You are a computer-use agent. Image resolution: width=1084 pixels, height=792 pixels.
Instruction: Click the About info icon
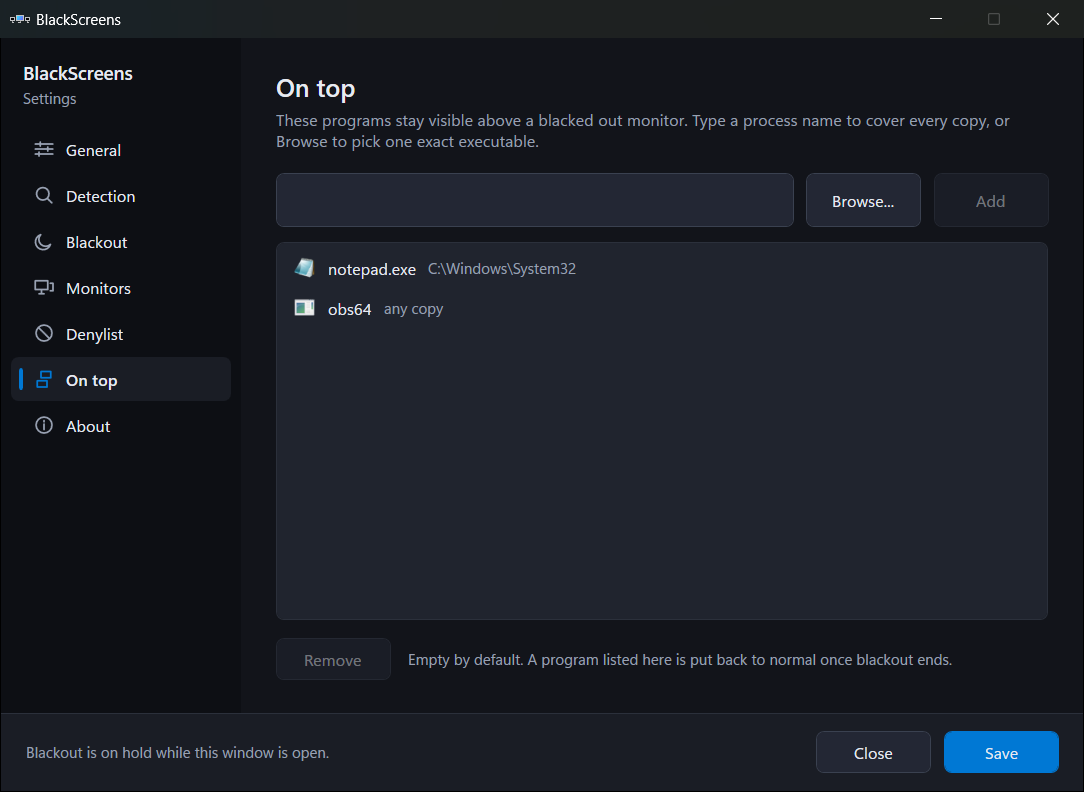click(44, 426)
